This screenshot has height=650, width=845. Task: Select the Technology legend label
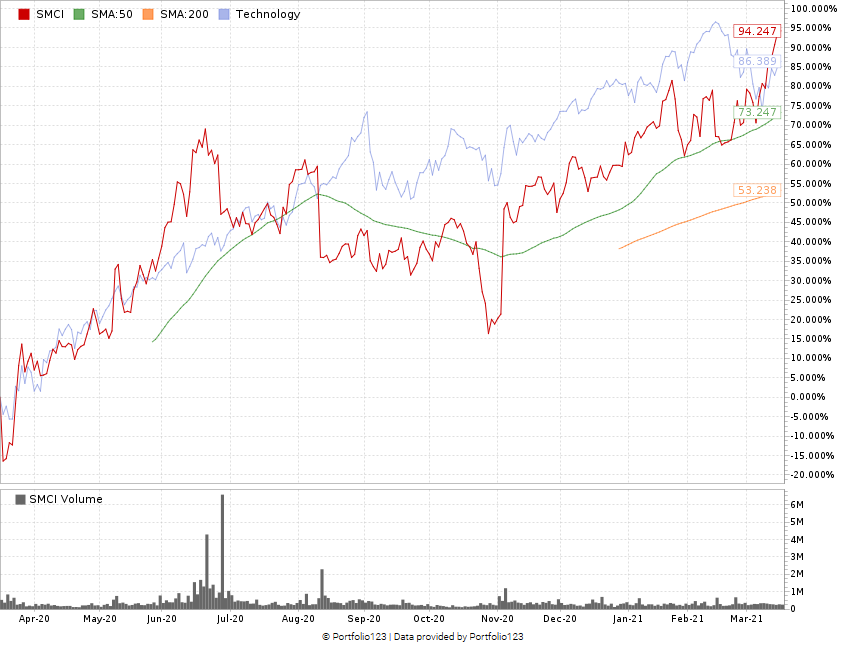pyautogui.click(x=268, y=15)
